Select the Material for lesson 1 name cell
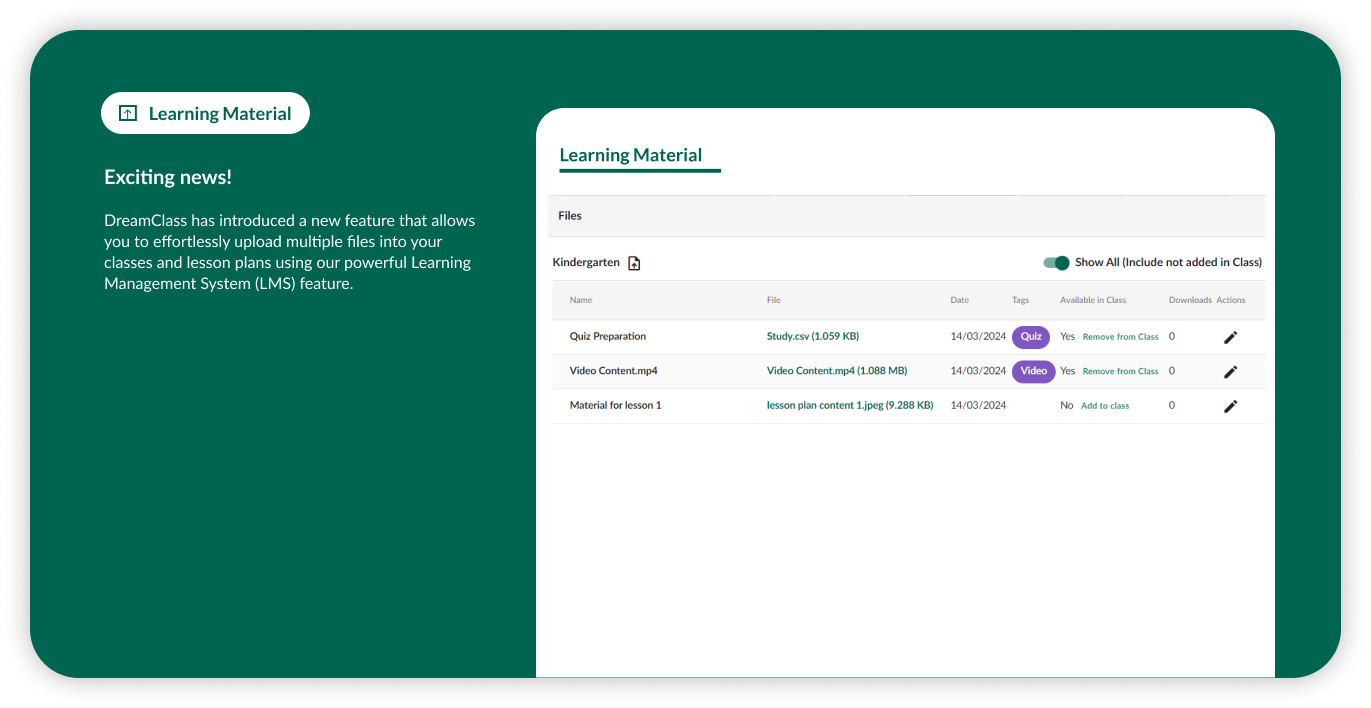1371x708 pixels. [x=616, y=405]
